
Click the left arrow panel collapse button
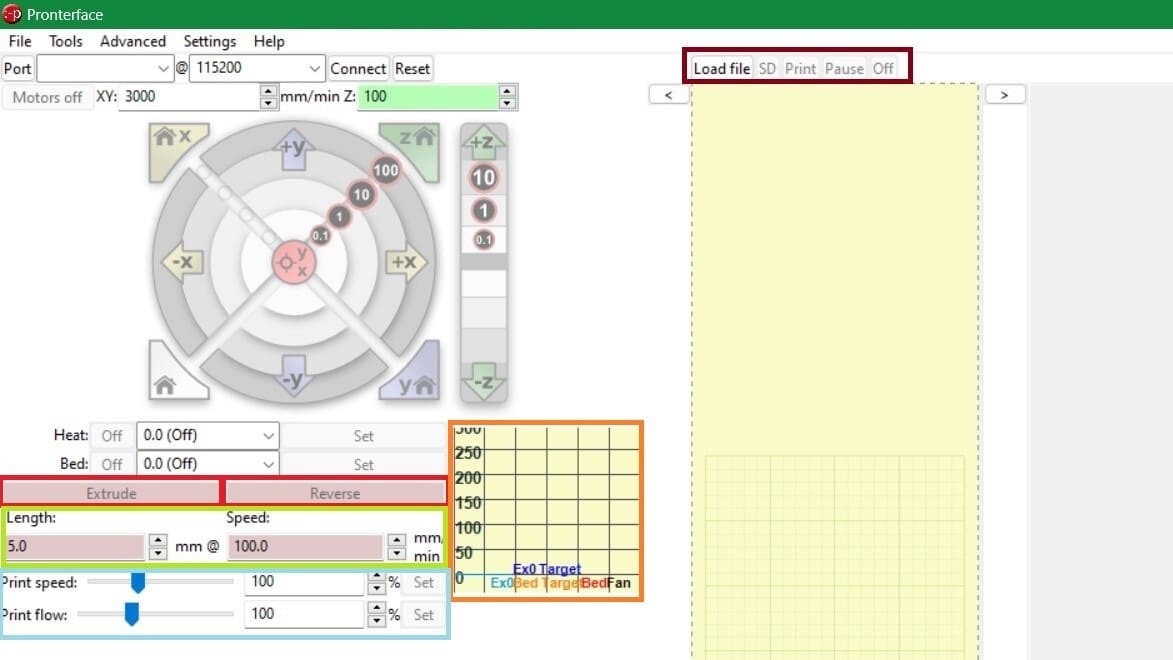tap(669, 95)
